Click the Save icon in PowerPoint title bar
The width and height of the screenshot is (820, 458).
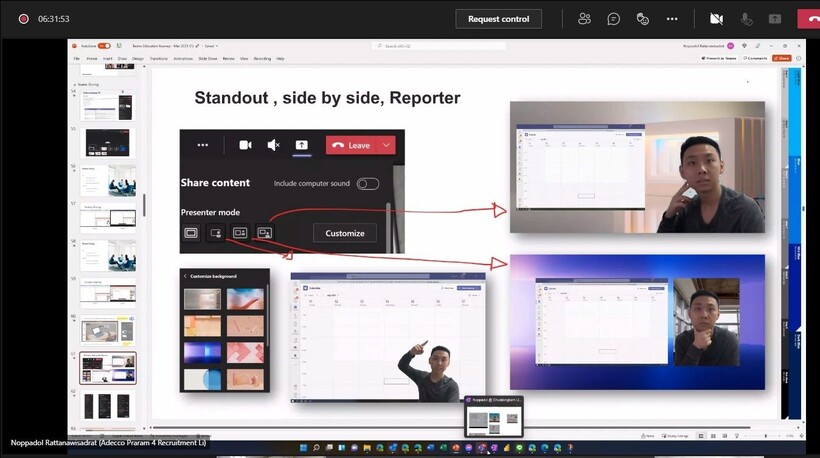119,46
